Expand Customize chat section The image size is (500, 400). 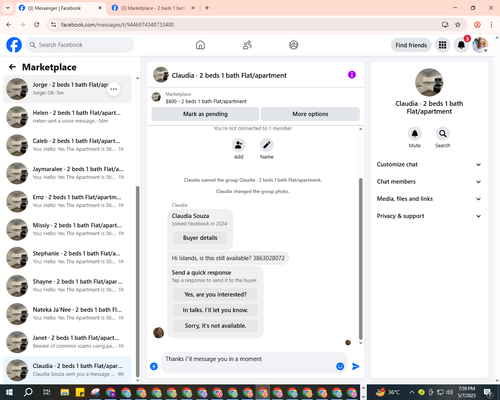tap(429, 164)
